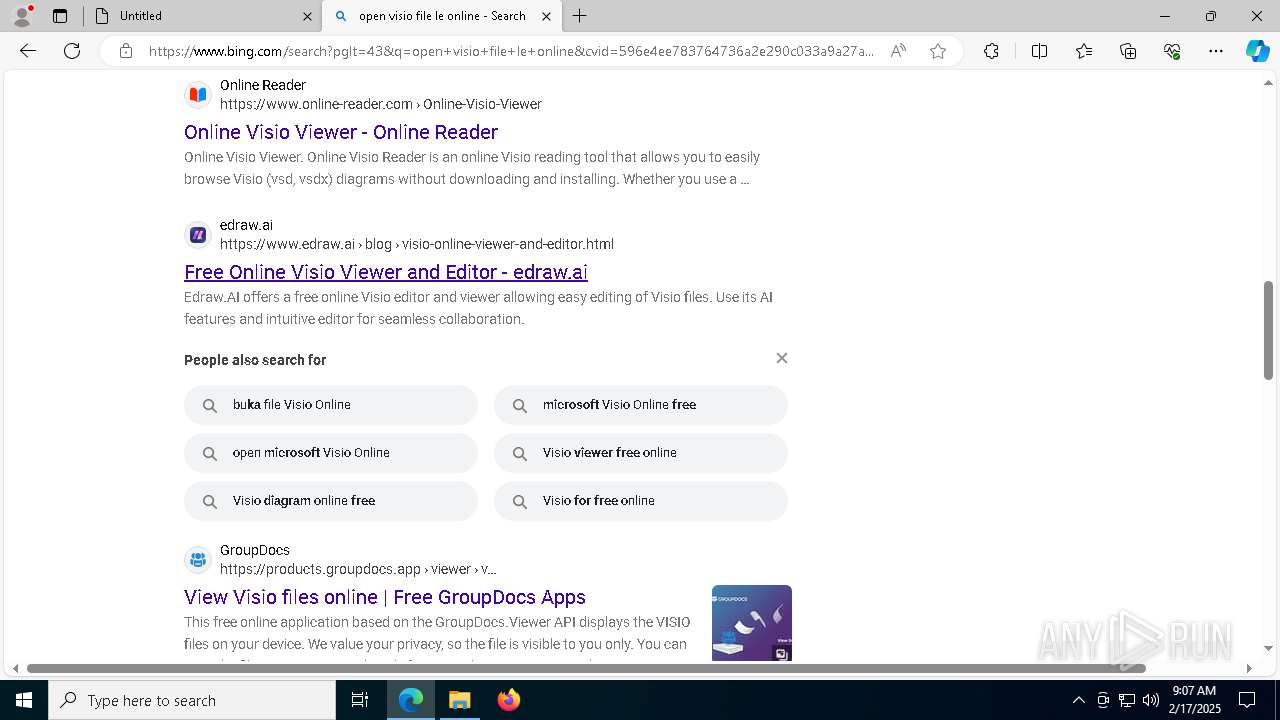Close the Untitled tab

(x=307, y=16)
